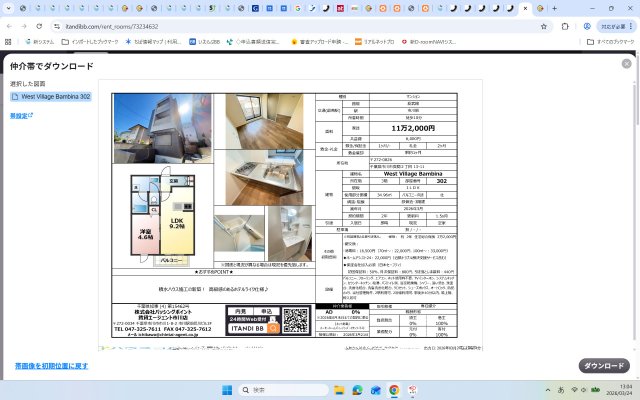This screenshot has height=400, width=640.
Task: Open the Chrome three-dot menu
Action: [x=630, y=26]
